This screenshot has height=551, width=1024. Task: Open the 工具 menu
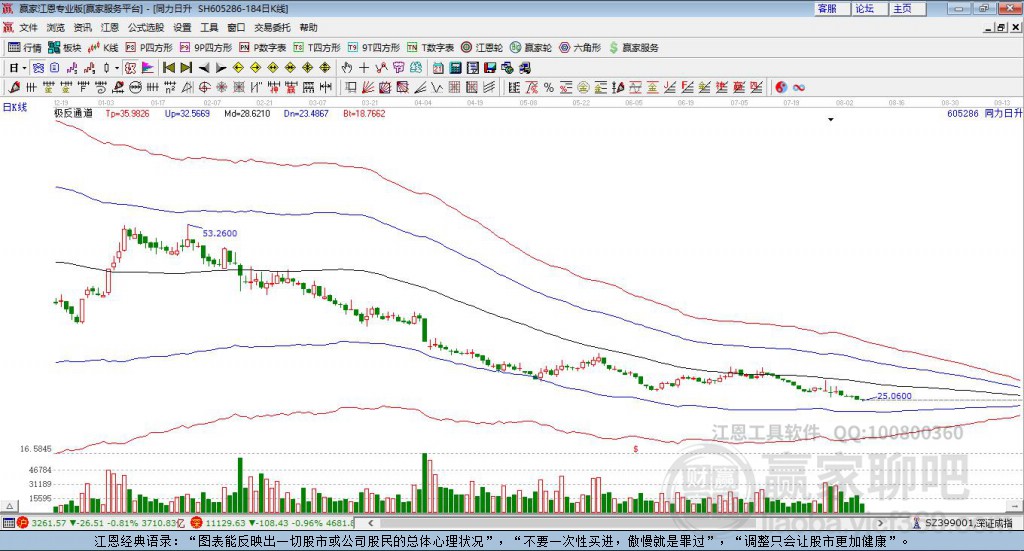pos(209,27)
